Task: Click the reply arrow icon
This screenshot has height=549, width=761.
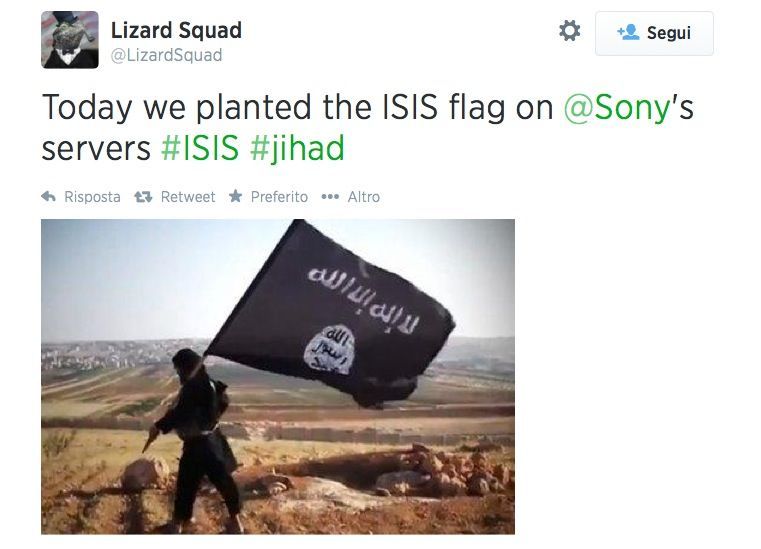Action: point(49,197)
